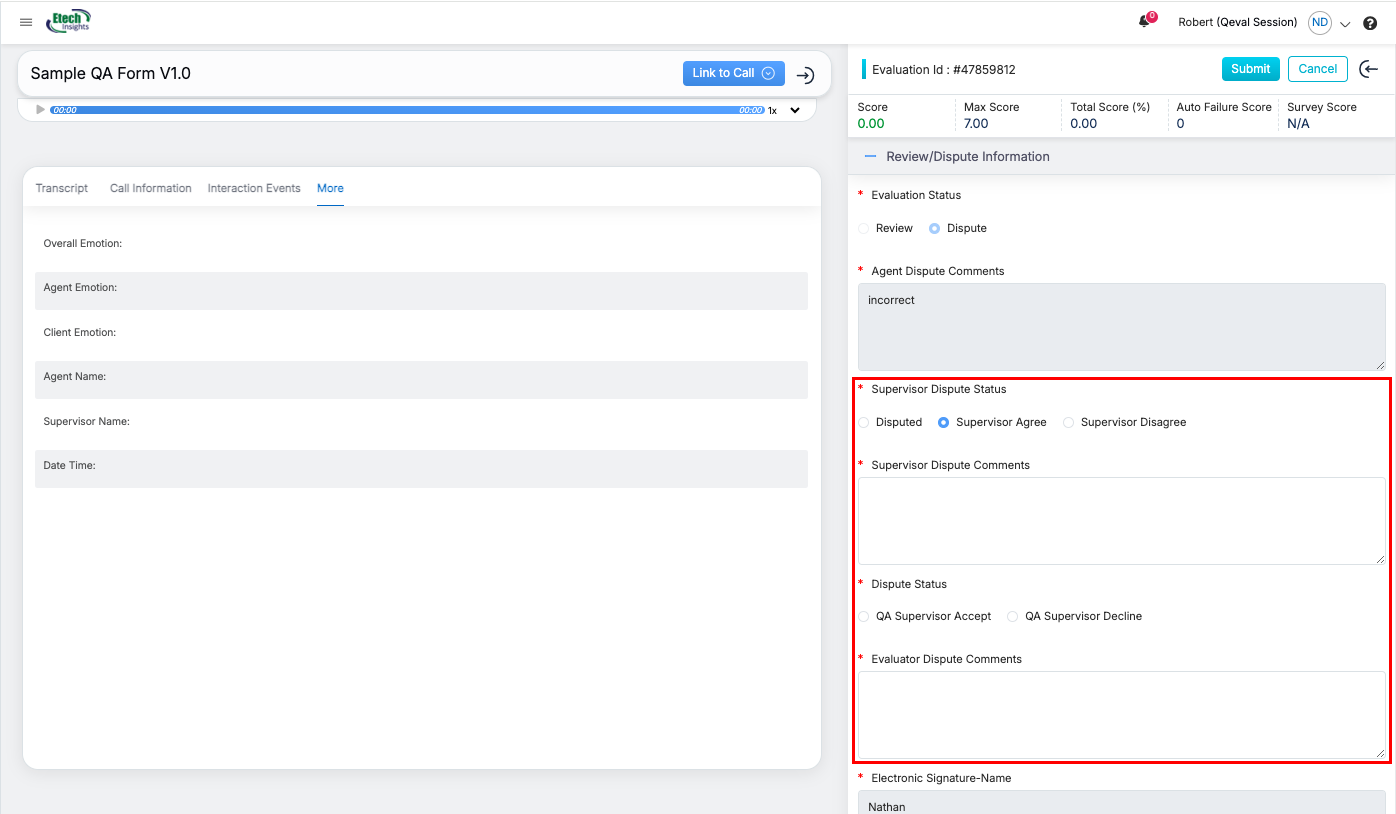Collapse left panel with arrow icon
The height and width of the screenshot is (814, 1396).
[x=805, y=75]
